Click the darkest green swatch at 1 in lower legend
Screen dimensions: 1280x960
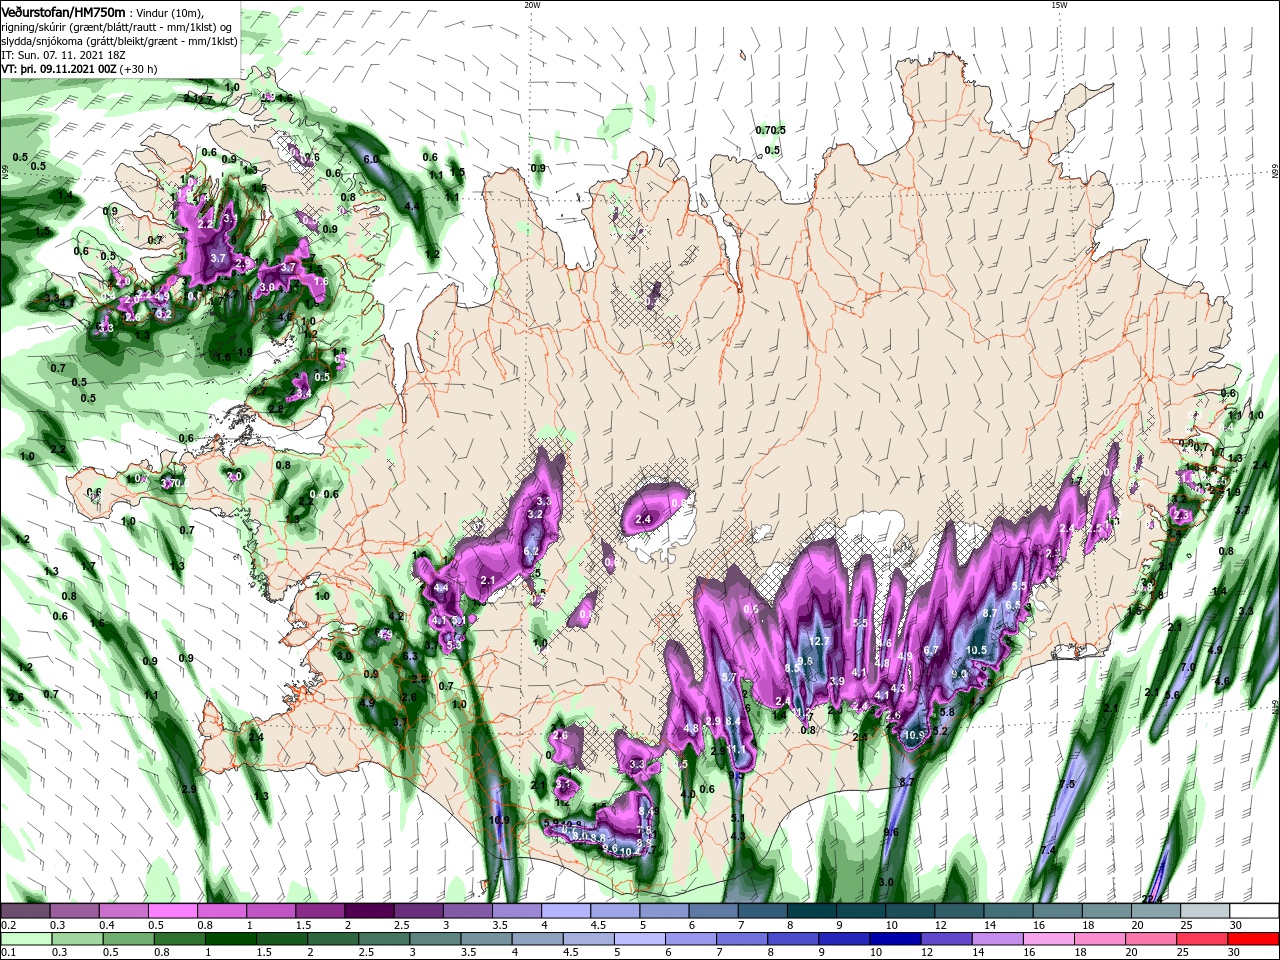click(230, 939)
